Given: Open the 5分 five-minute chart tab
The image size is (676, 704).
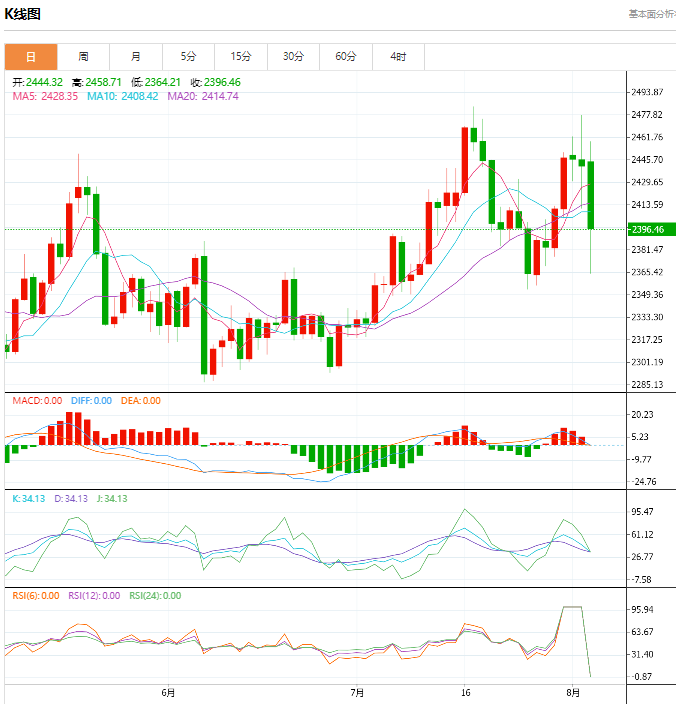Looking at the screenshot, I should coord(189,57).
